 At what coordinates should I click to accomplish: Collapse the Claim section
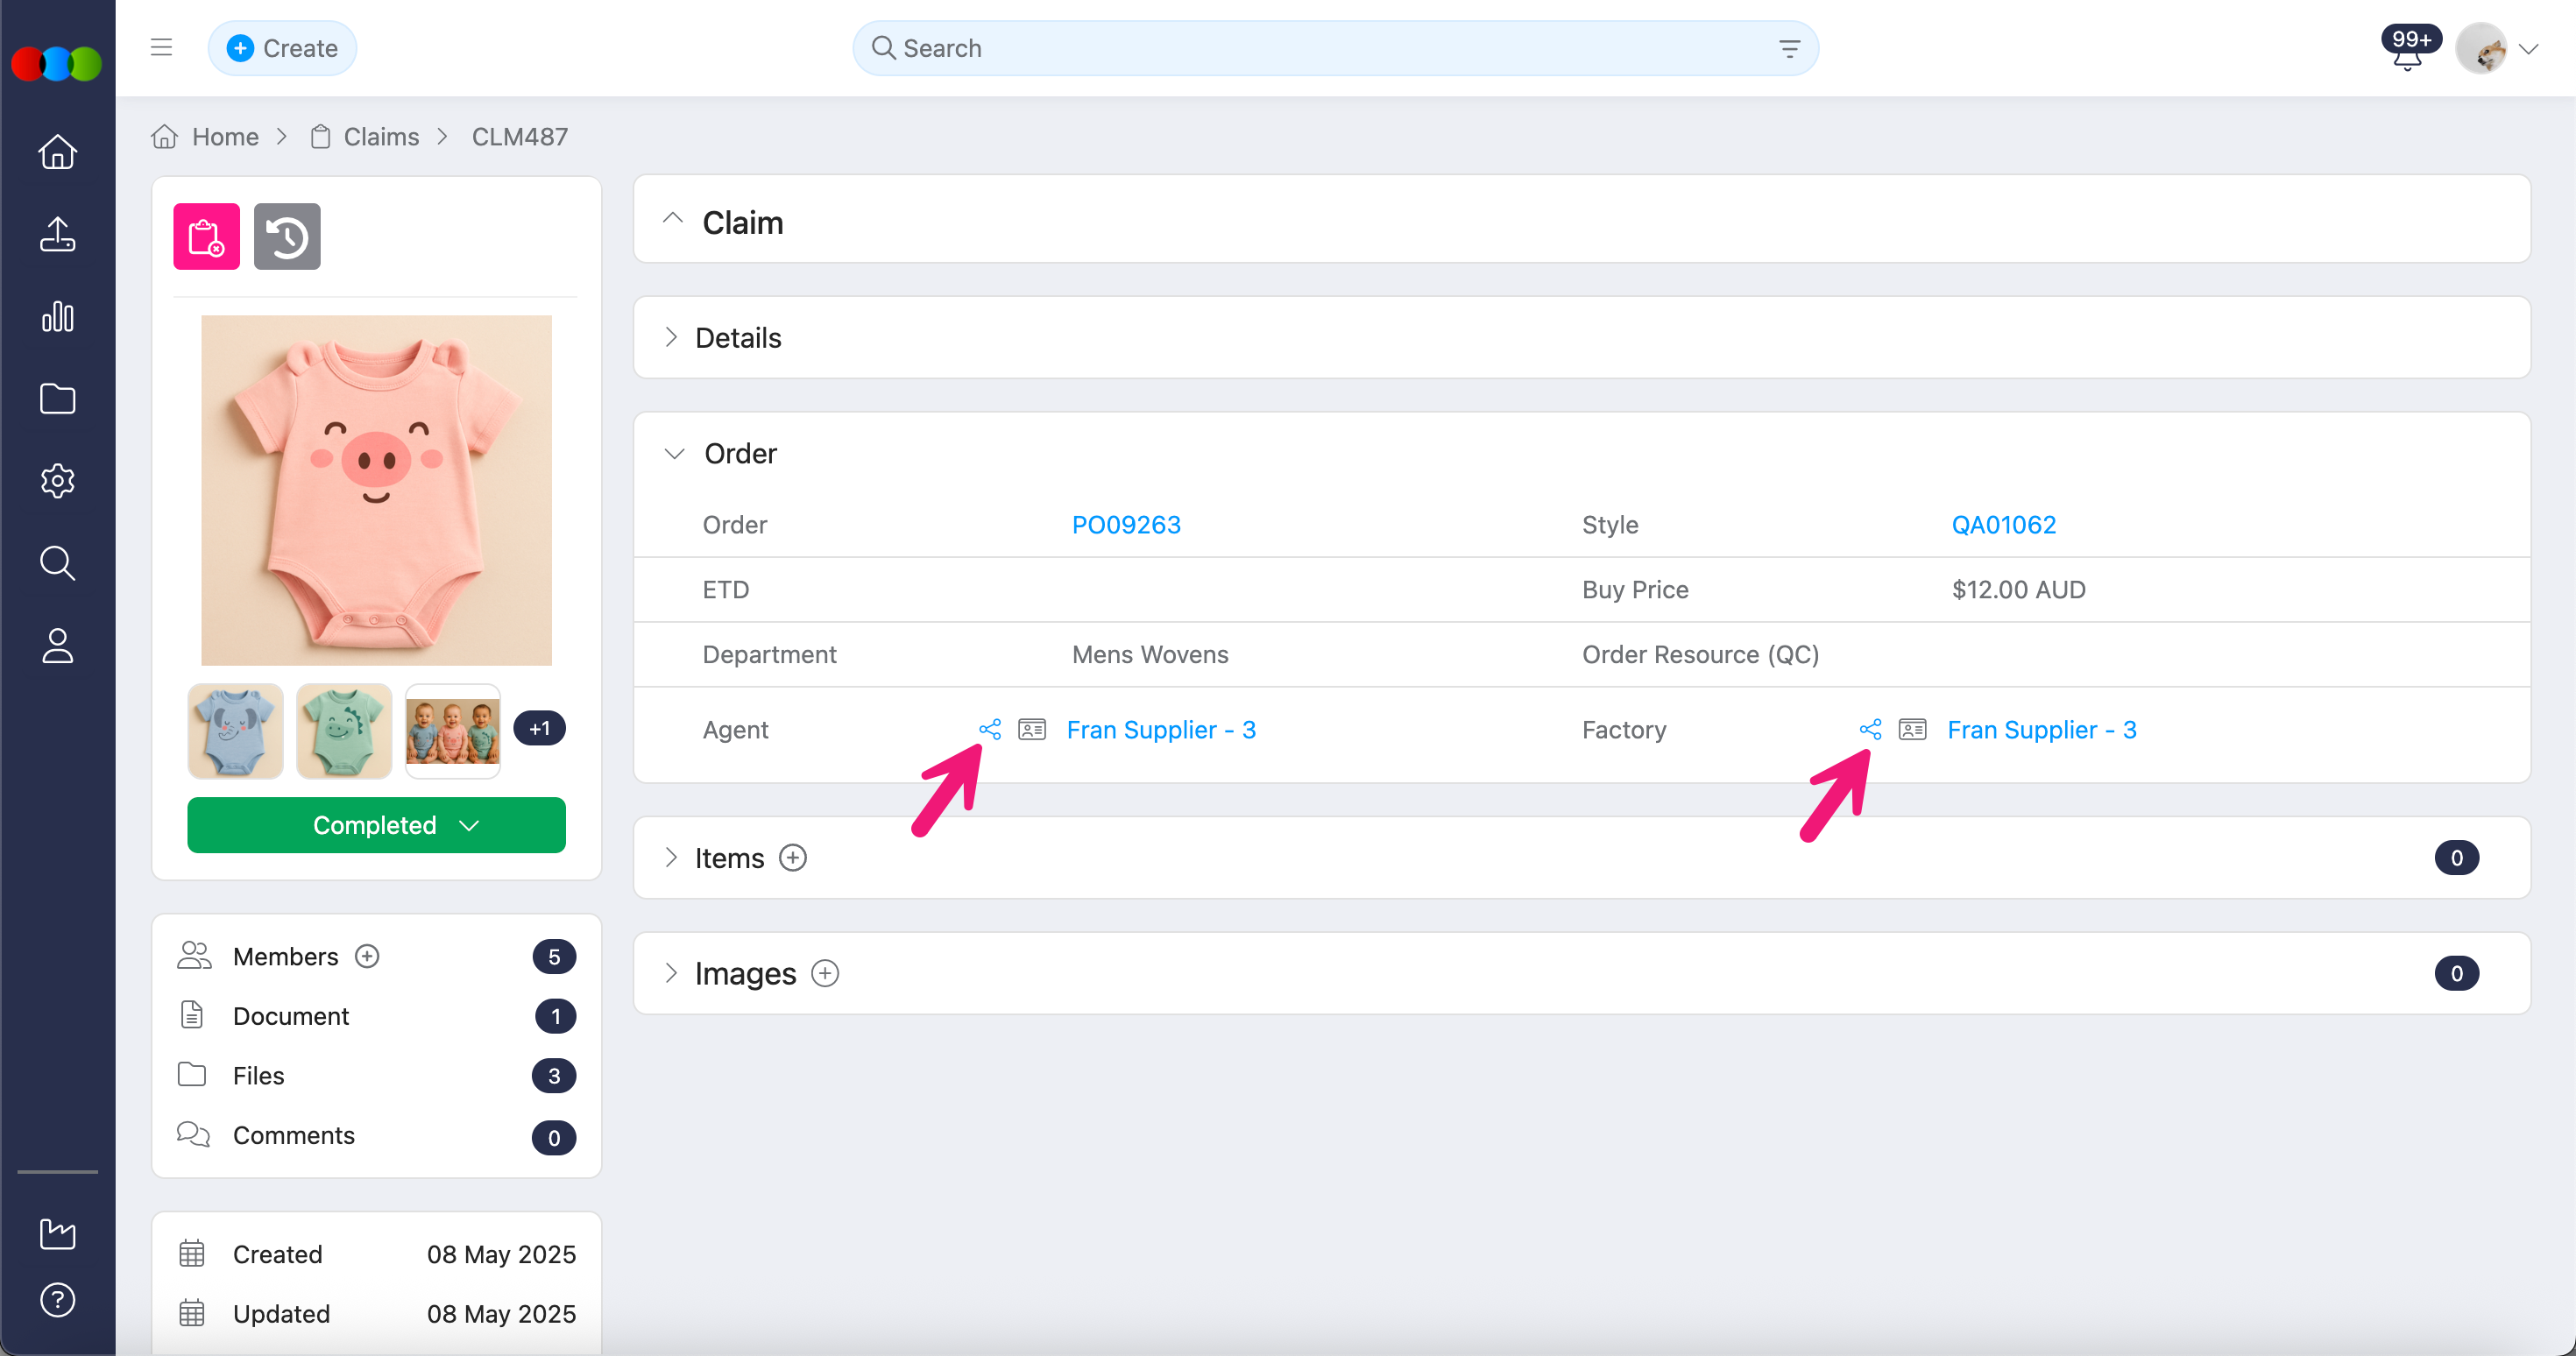click(673, 219)
